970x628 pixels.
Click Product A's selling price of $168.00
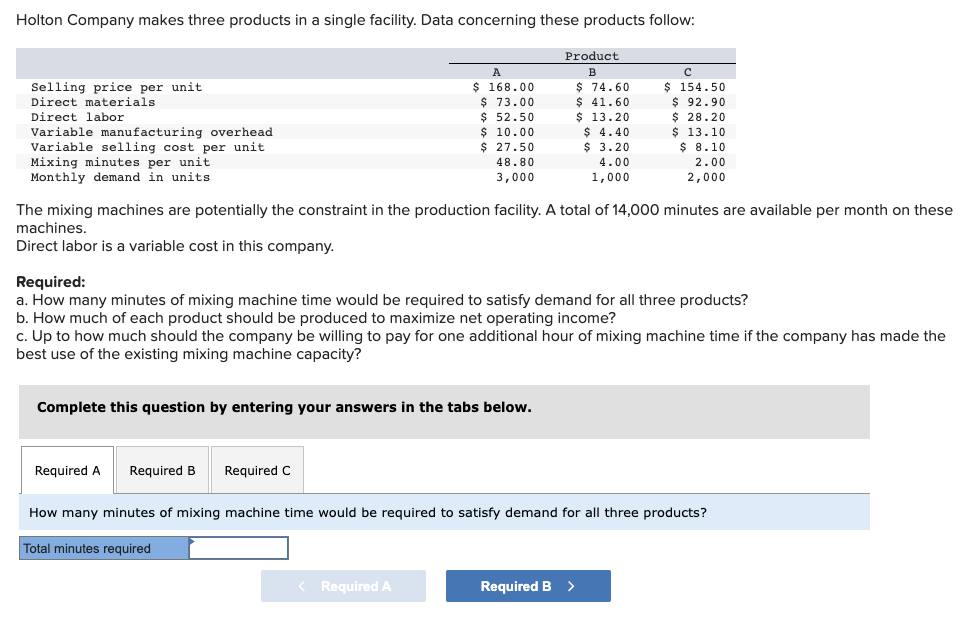pos(504,87)
